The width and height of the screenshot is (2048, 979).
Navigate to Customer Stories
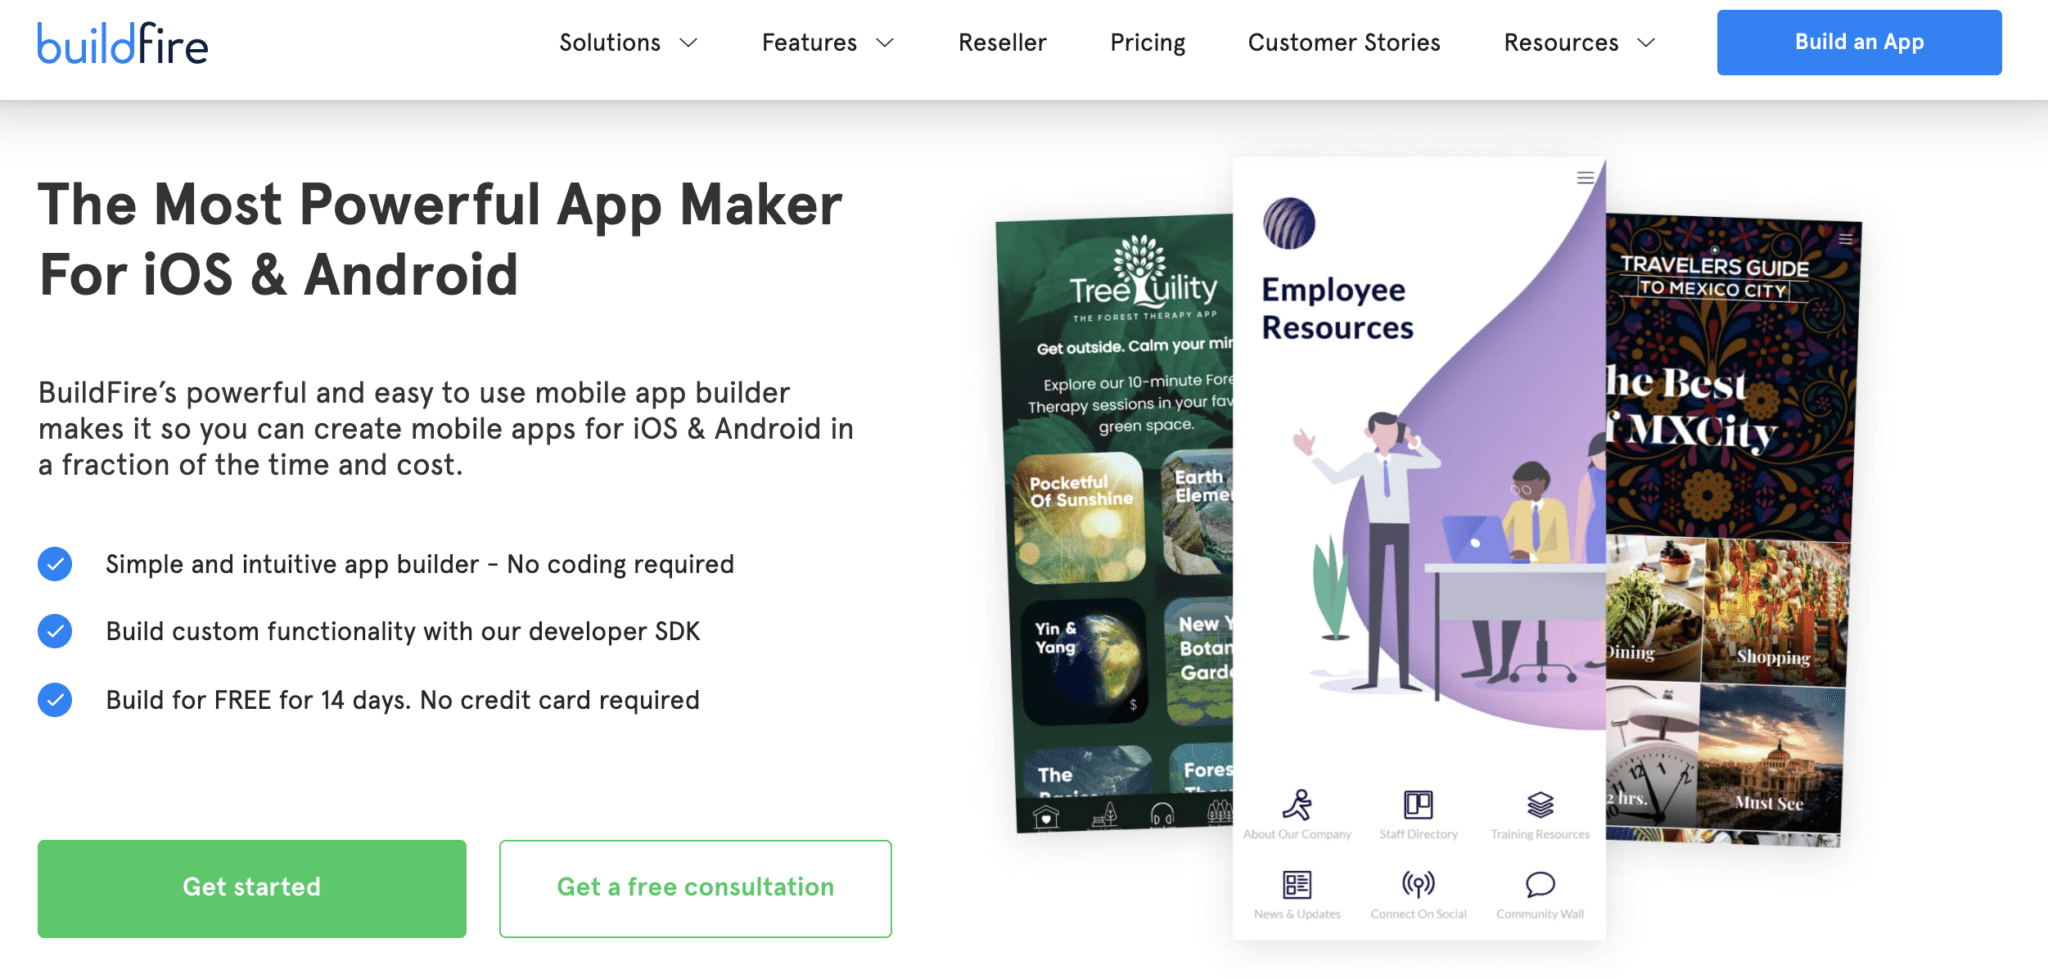click(1344, 42)
